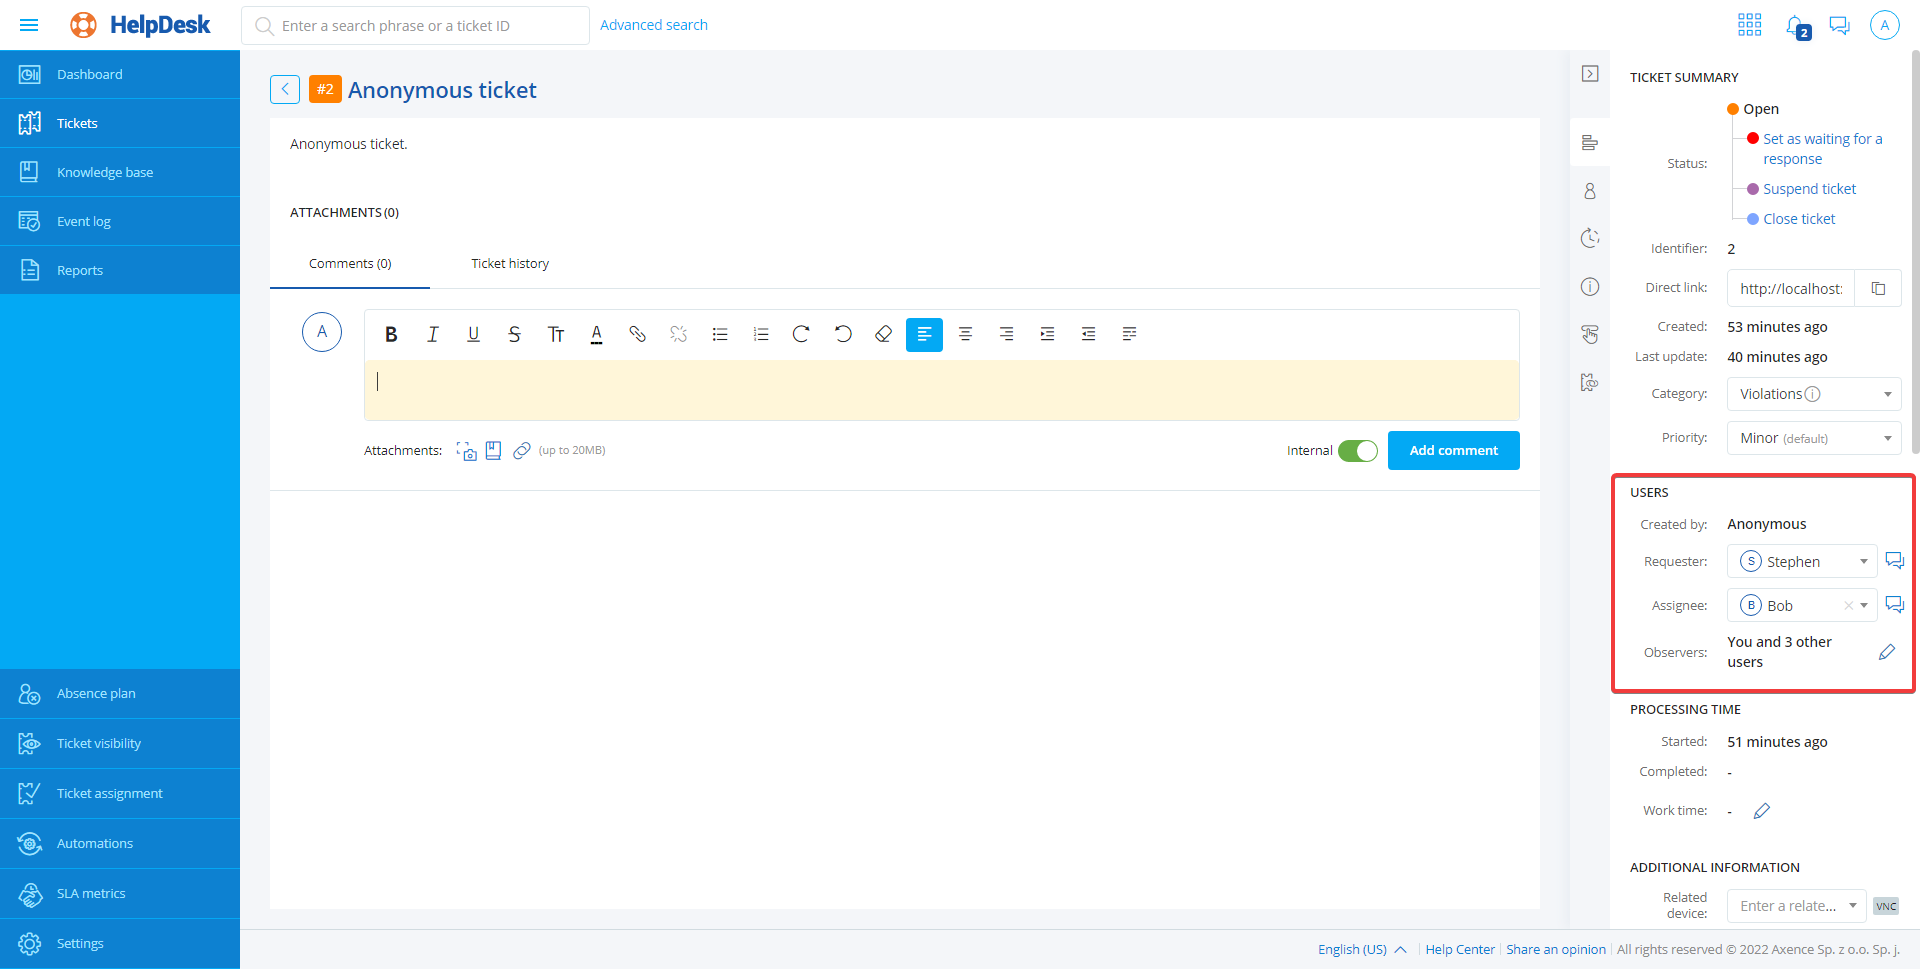1920x969 pixels.
Task: Click the ticket search input field
Action: tap(420, 26)
